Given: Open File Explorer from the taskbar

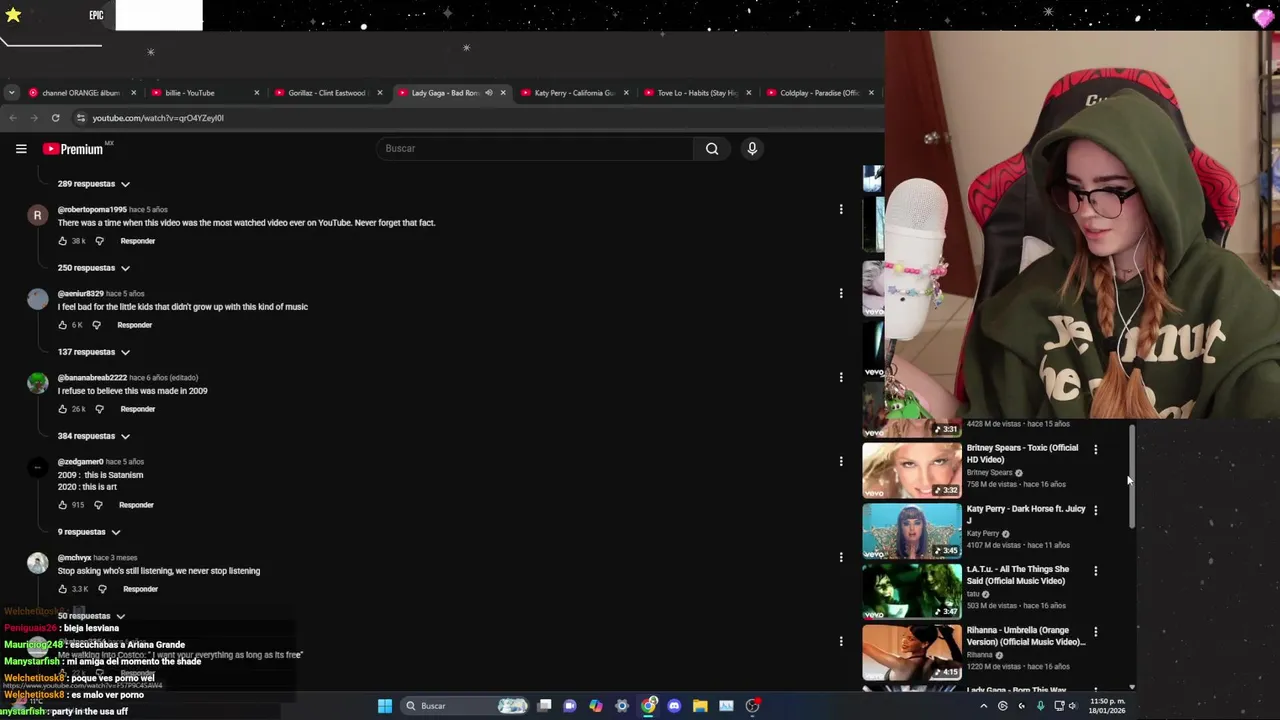Looking at the screenshot, I should [700, 706].
